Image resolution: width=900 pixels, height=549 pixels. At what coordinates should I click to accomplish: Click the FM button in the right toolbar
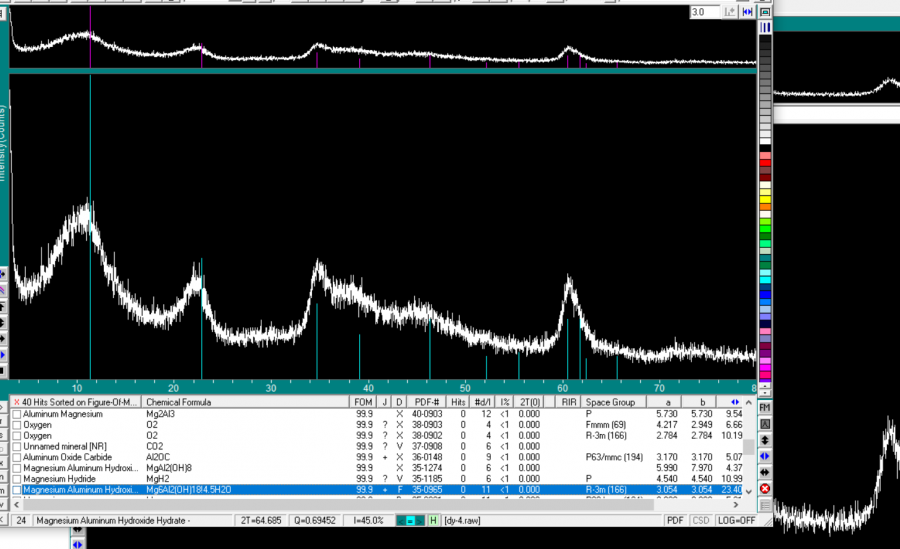pyautogui.click(x=765, y=407)
